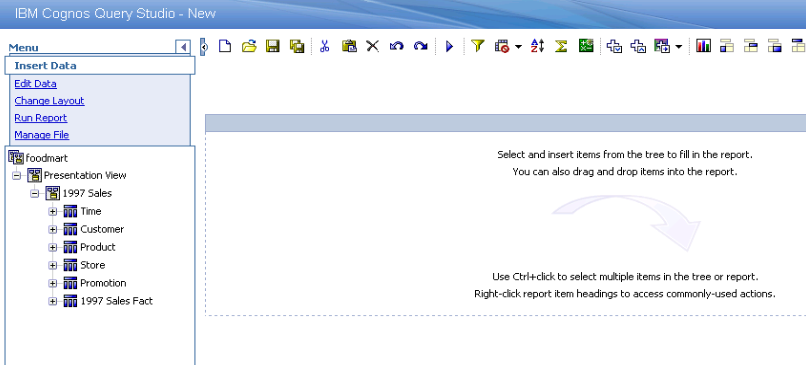The width and height of the screenshot is (806, 365).
Task: Expand the Promotion query subject
Action: [x=52, y=283]
